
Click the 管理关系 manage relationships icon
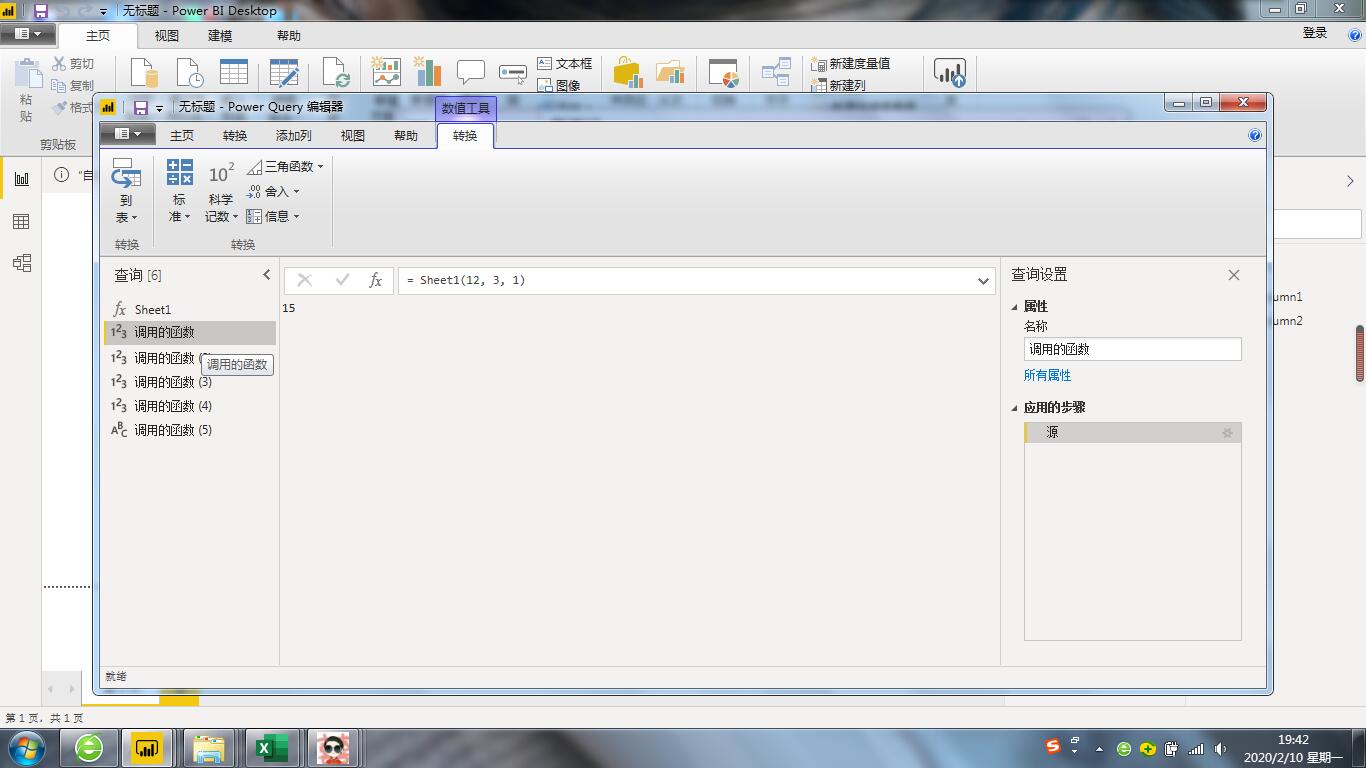[776, 72]
